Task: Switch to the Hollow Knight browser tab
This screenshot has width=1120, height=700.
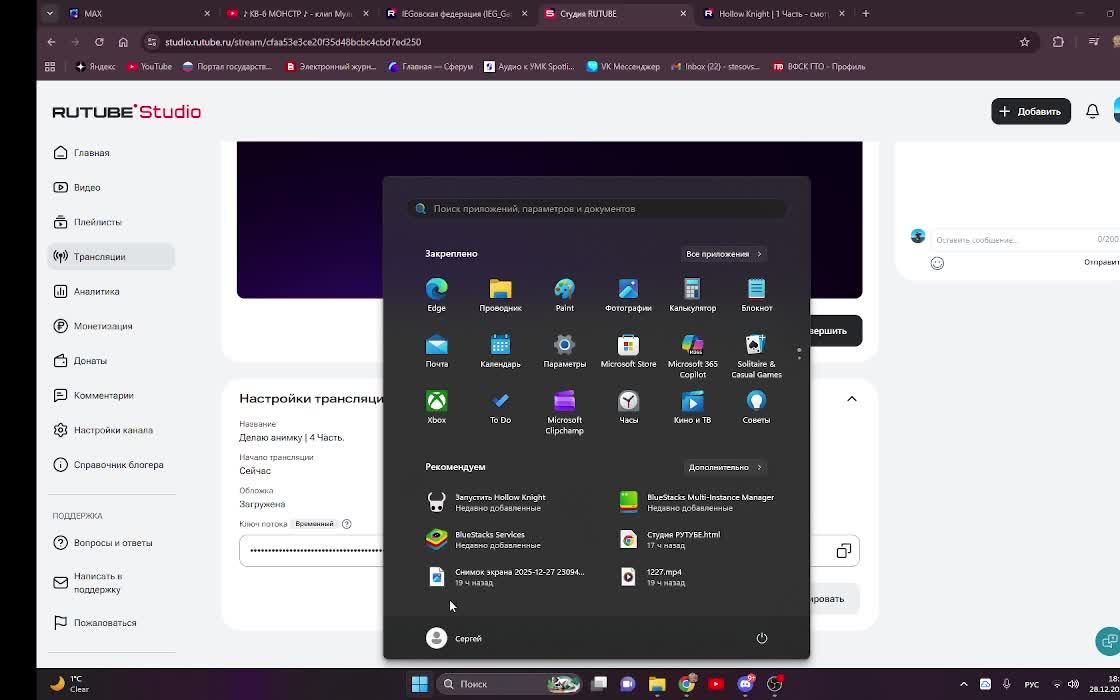Action: (x=774, y=14)
